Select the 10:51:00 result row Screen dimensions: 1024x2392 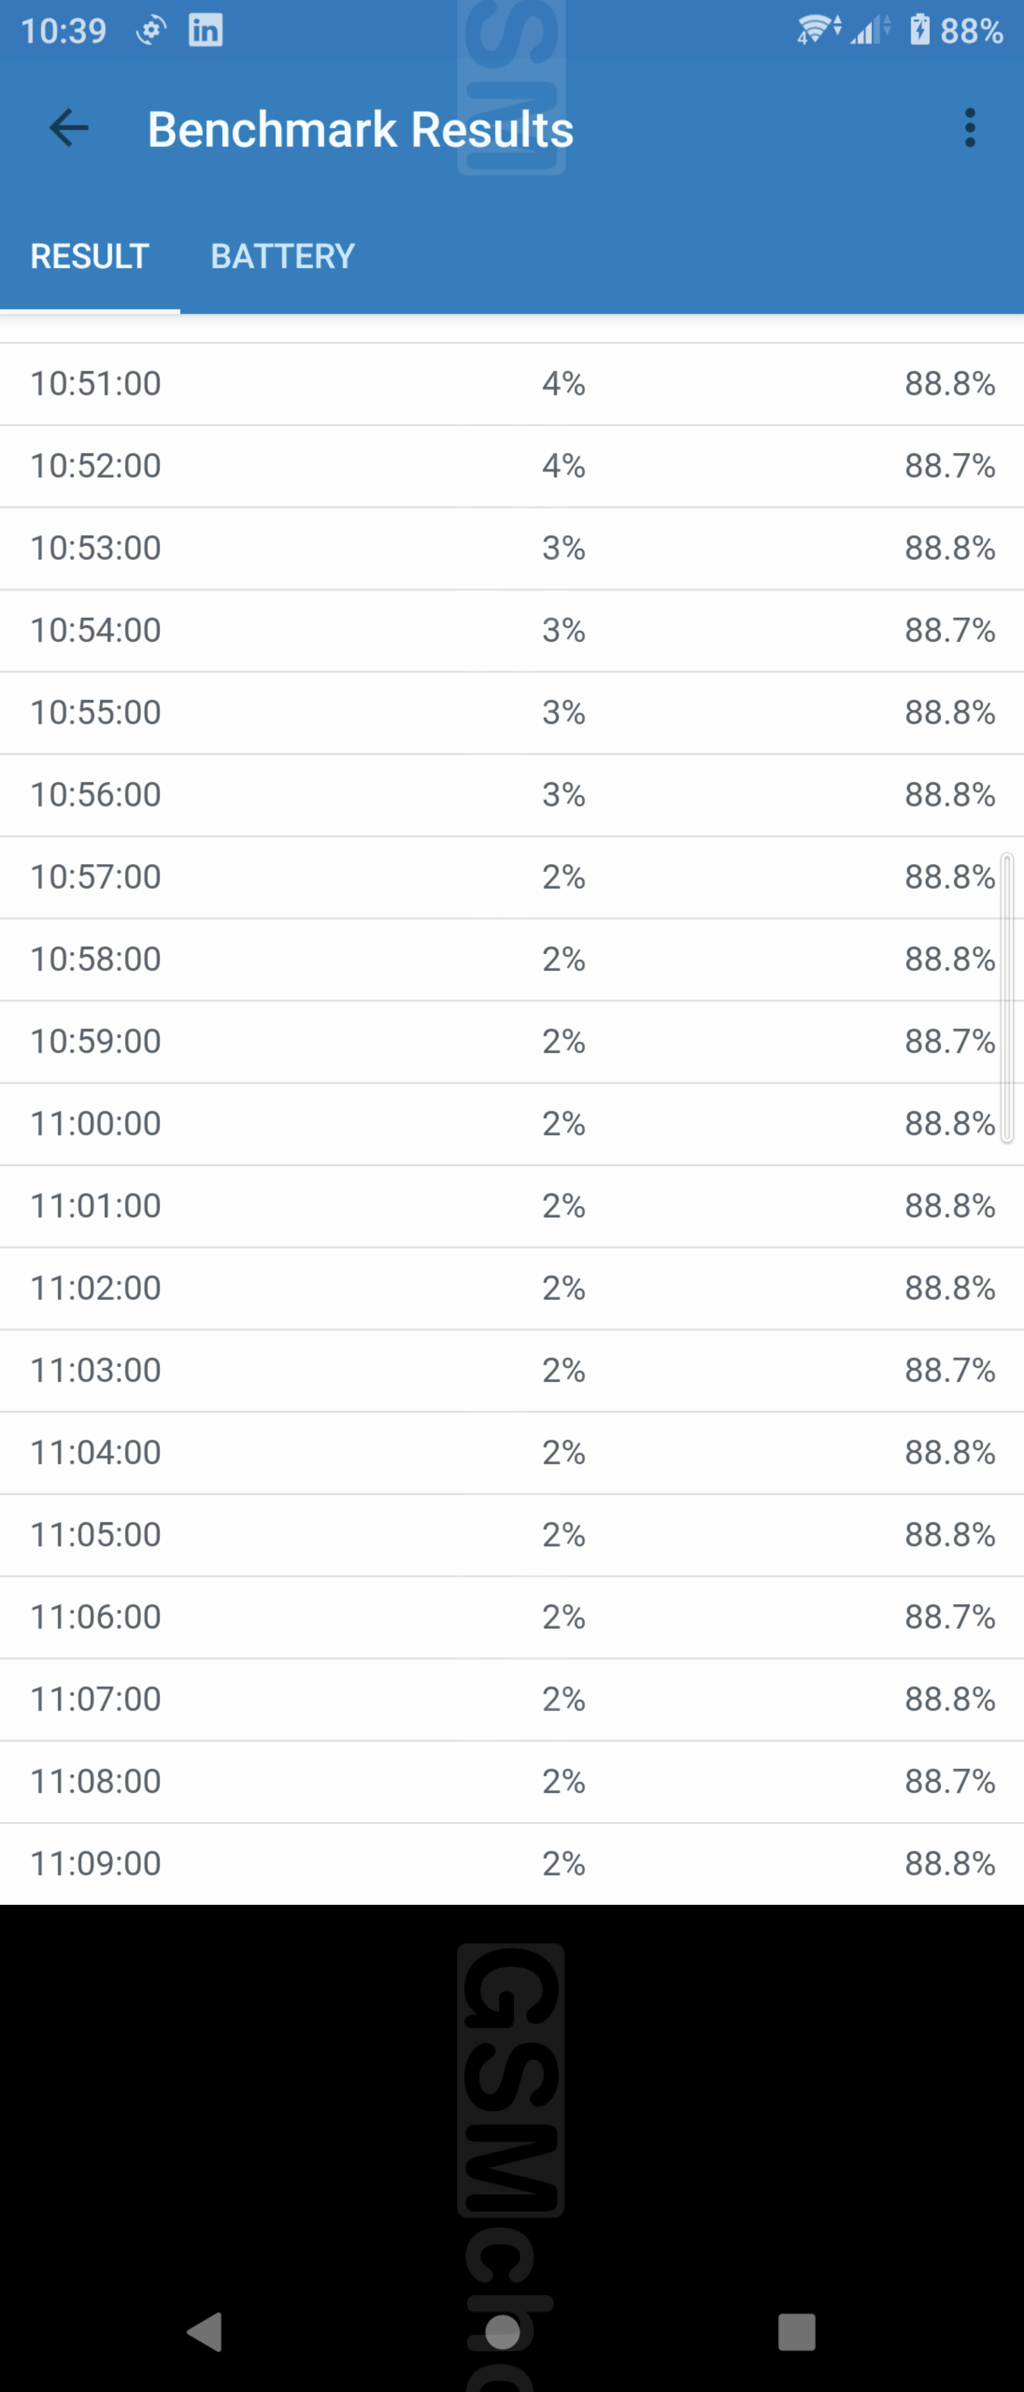click(512, 384)
